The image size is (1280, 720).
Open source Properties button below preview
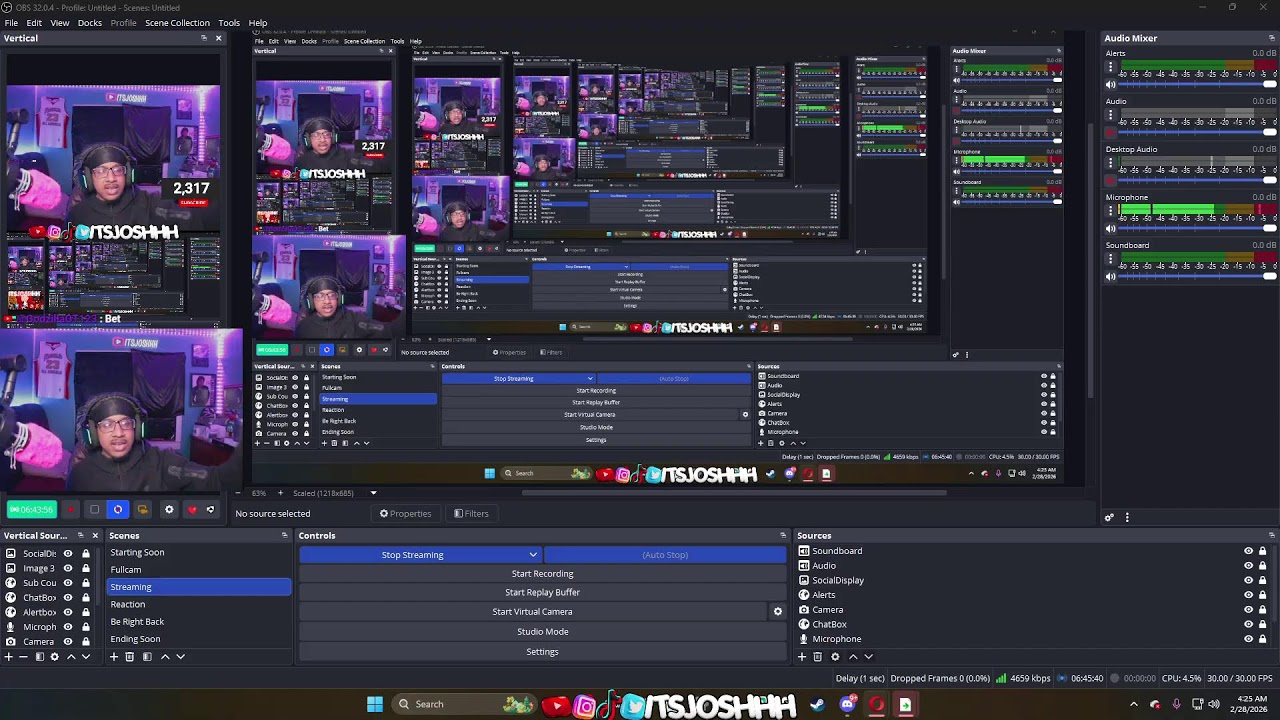pyautogui.click(x=405, y=514)
